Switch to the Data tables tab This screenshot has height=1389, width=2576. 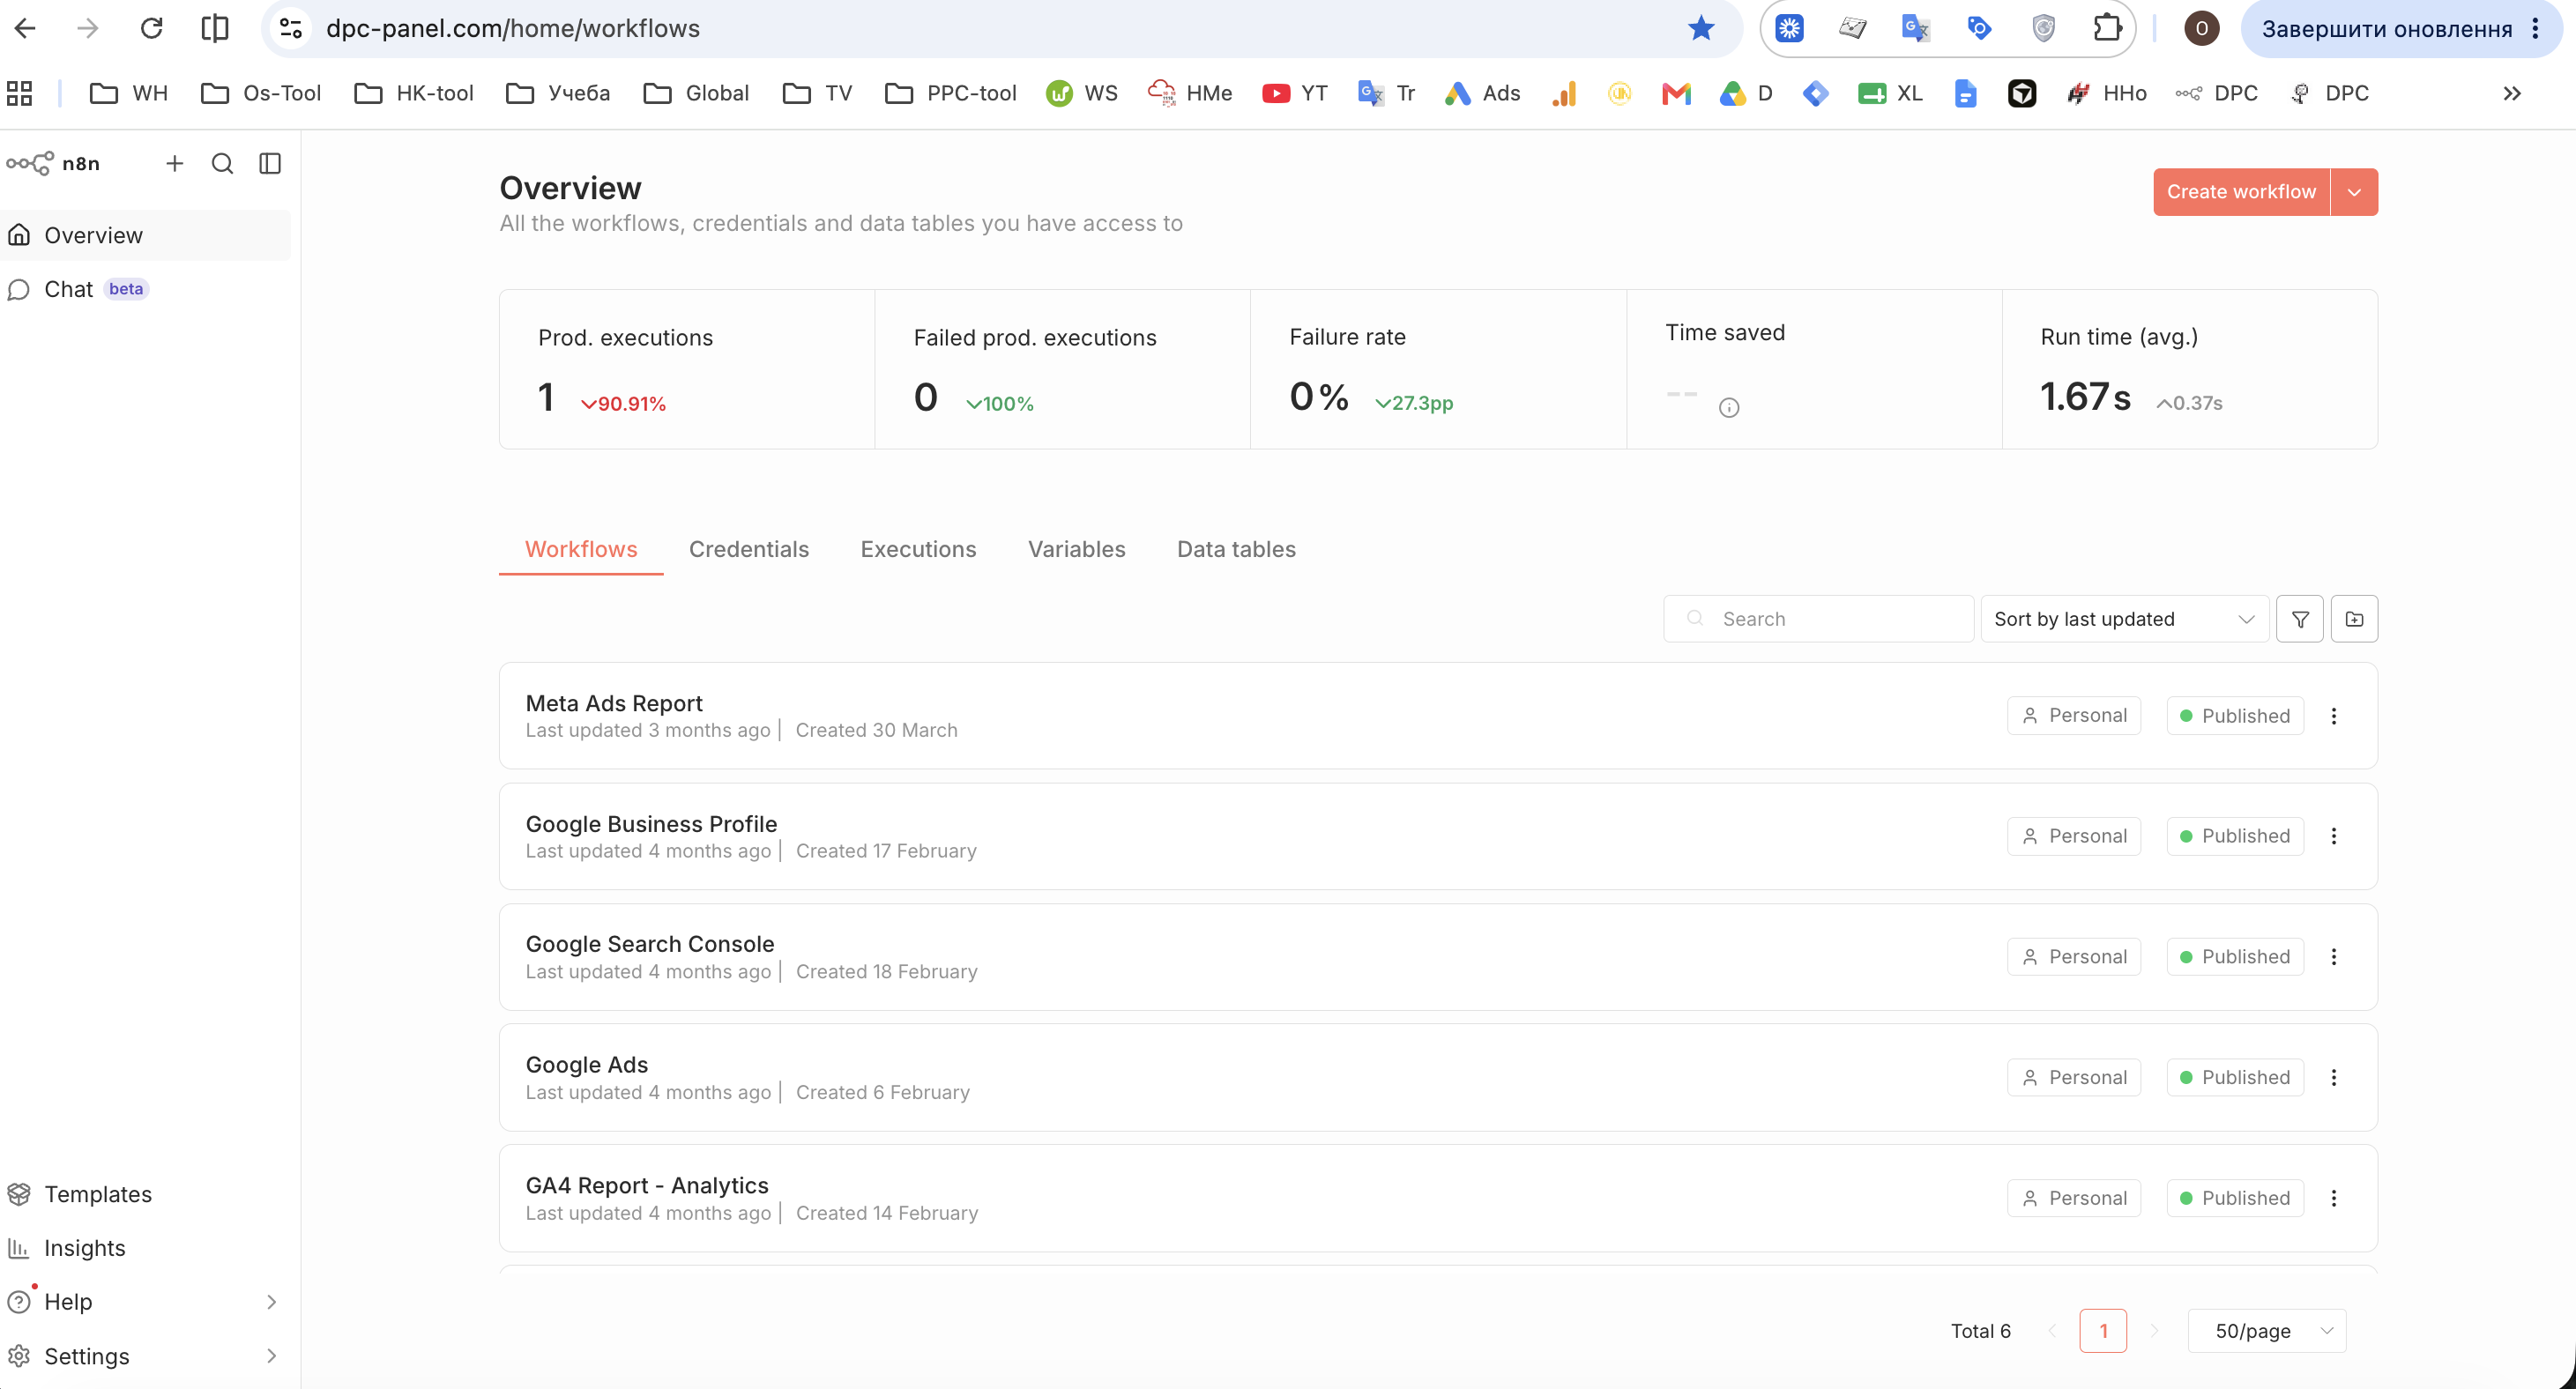click(x=1236, y=549)
